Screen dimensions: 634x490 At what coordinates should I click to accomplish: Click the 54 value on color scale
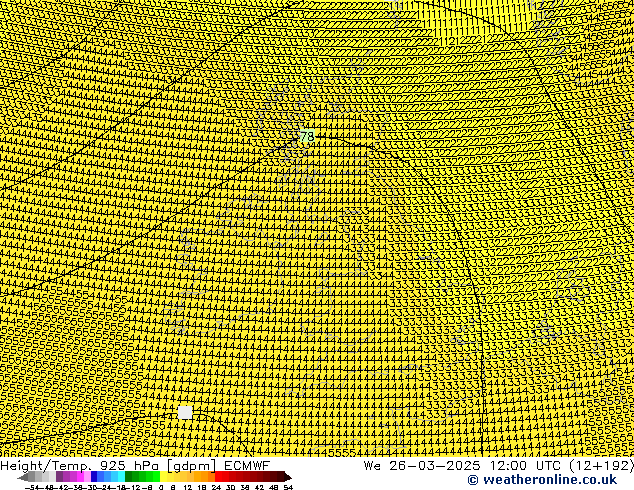[x=288, y=488]
